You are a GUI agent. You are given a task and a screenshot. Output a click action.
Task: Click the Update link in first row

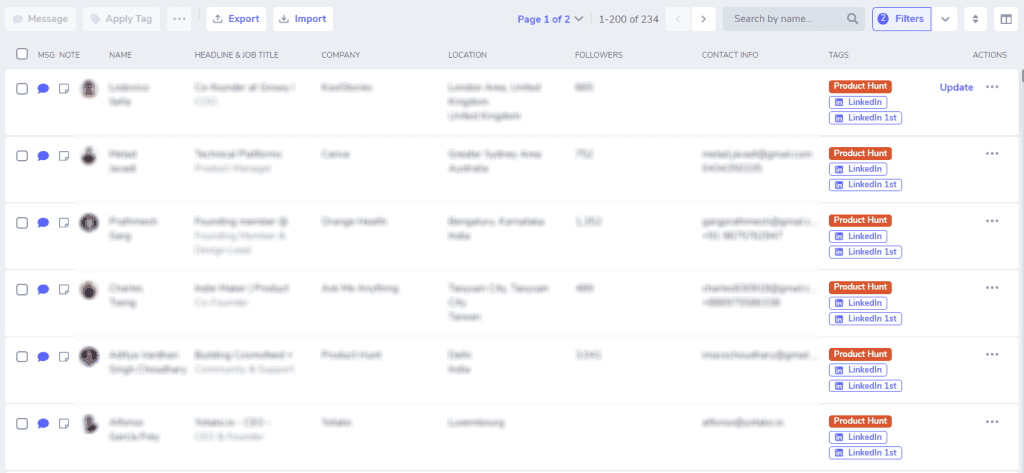point(956,88)
